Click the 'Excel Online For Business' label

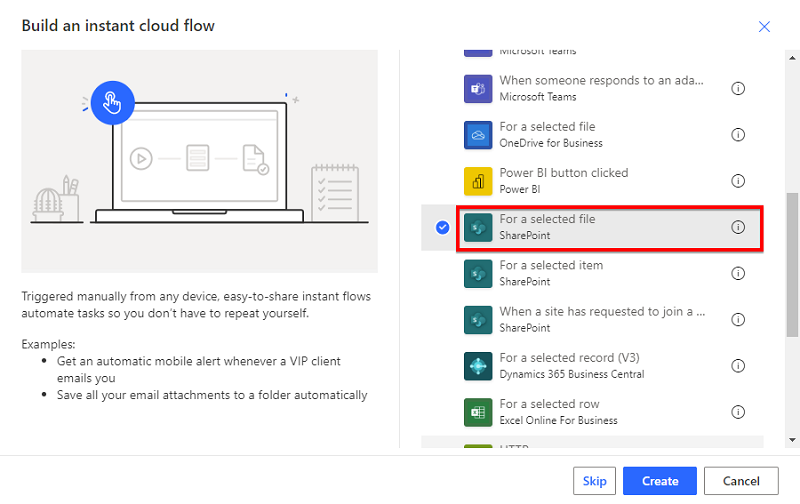pos(558,420)
